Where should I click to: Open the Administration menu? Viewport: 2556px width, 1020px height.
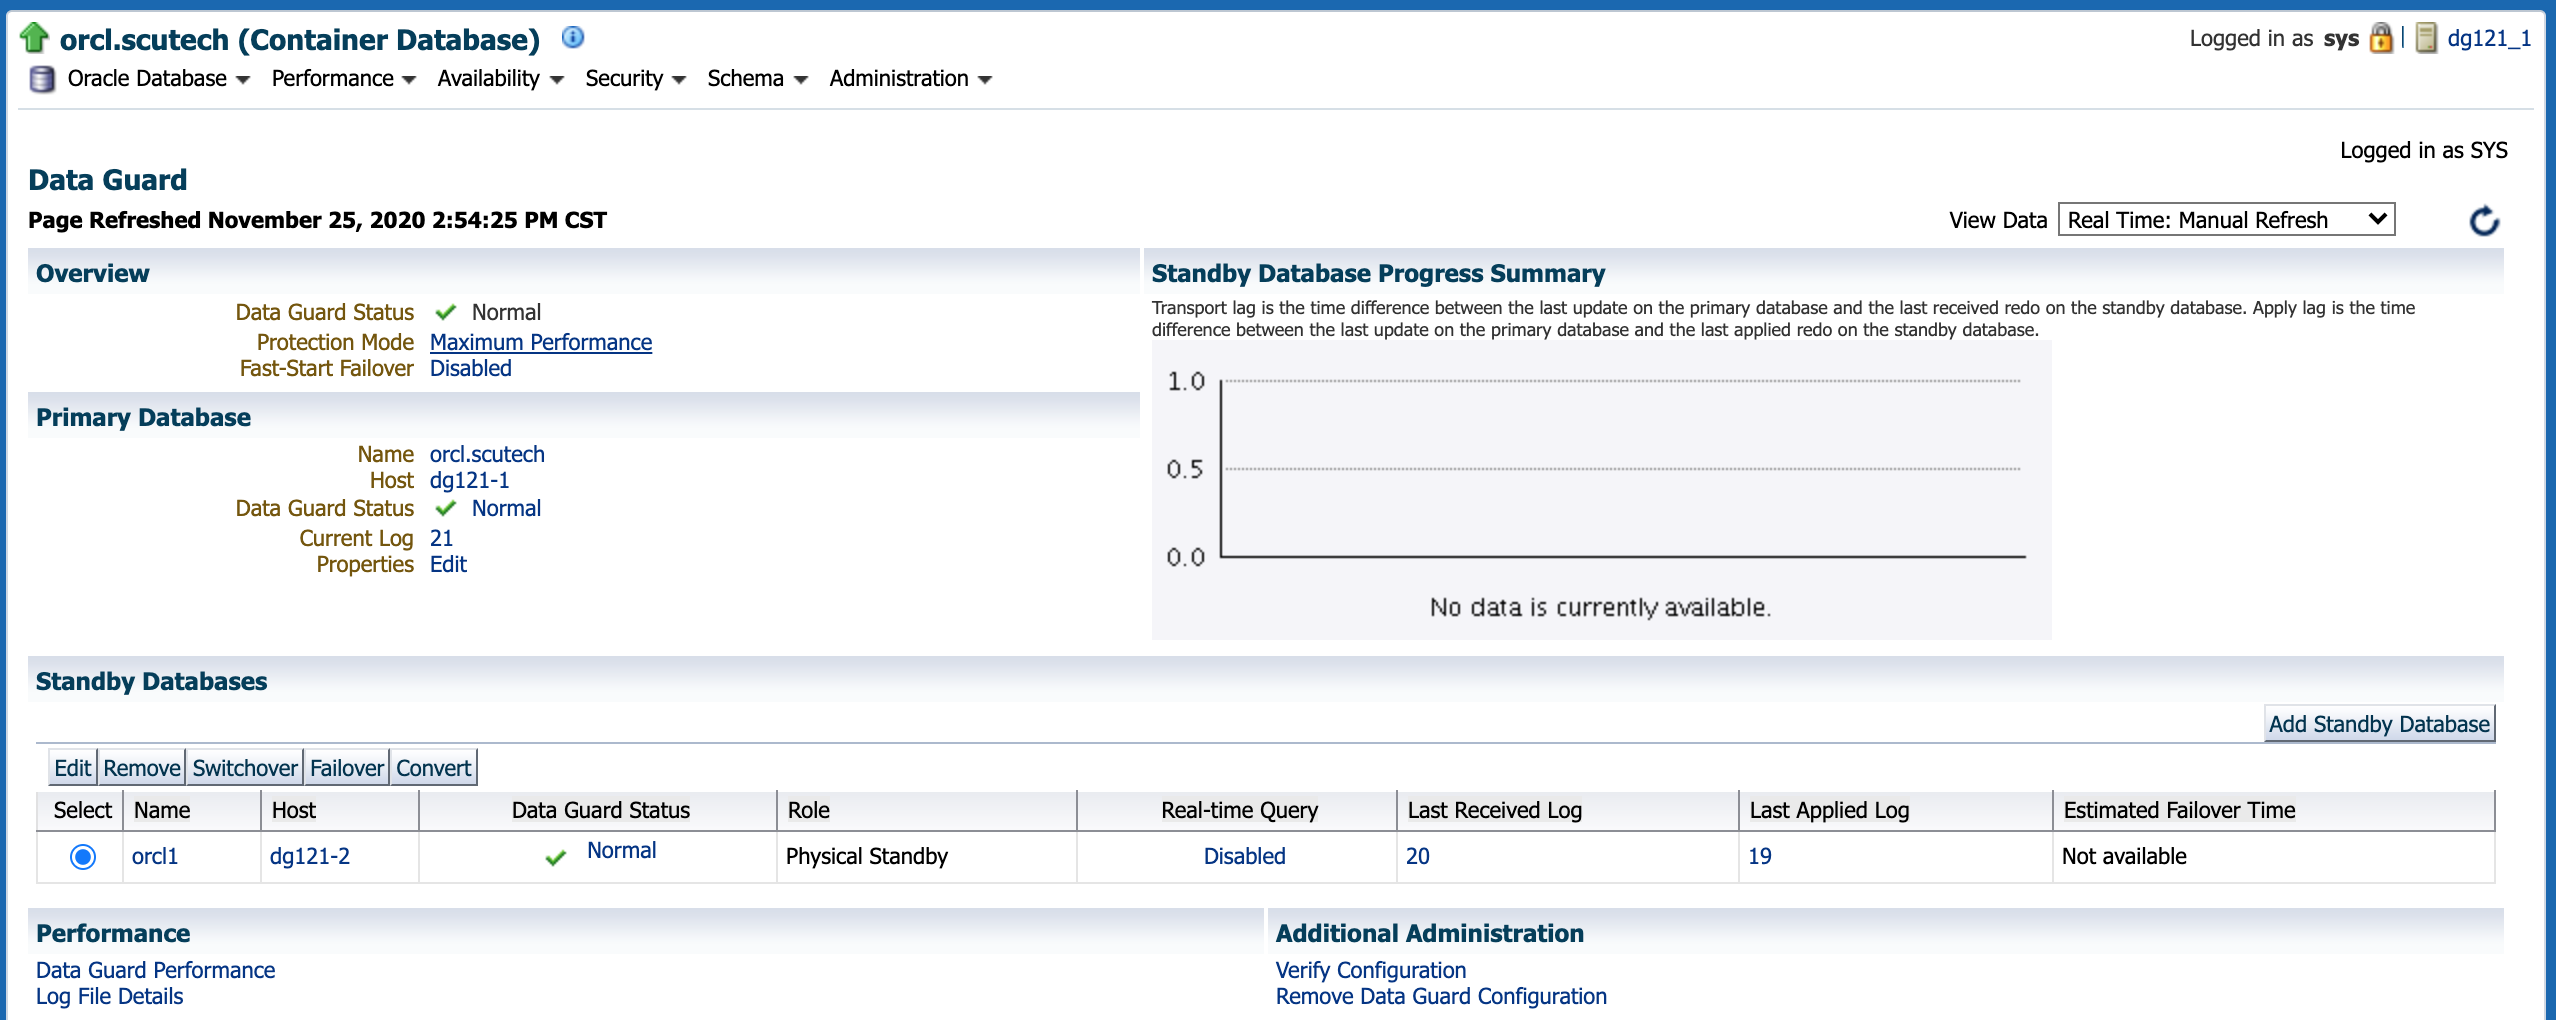(x=910, y=79)
